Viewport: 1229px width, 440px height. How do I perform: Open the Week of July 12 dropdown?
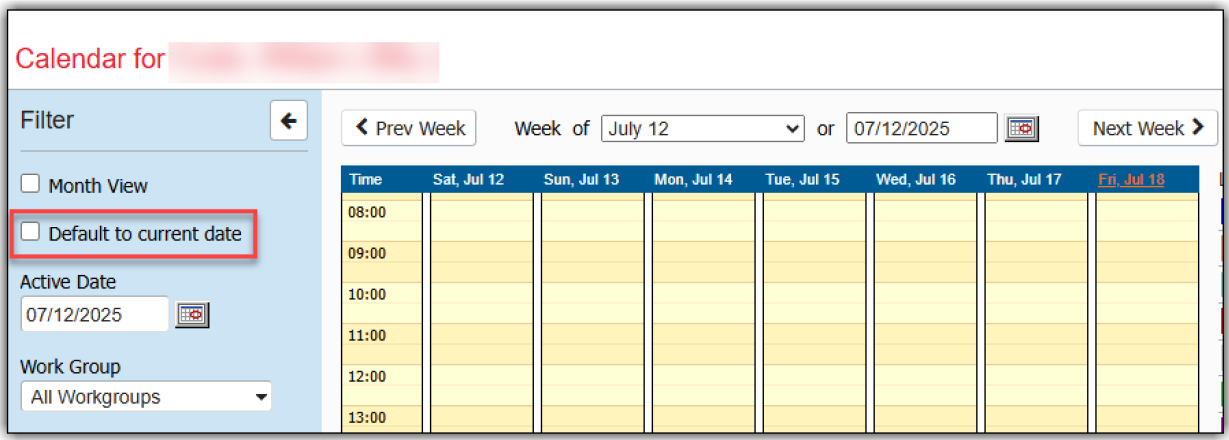pyautogui.click(x=702, y=128)
